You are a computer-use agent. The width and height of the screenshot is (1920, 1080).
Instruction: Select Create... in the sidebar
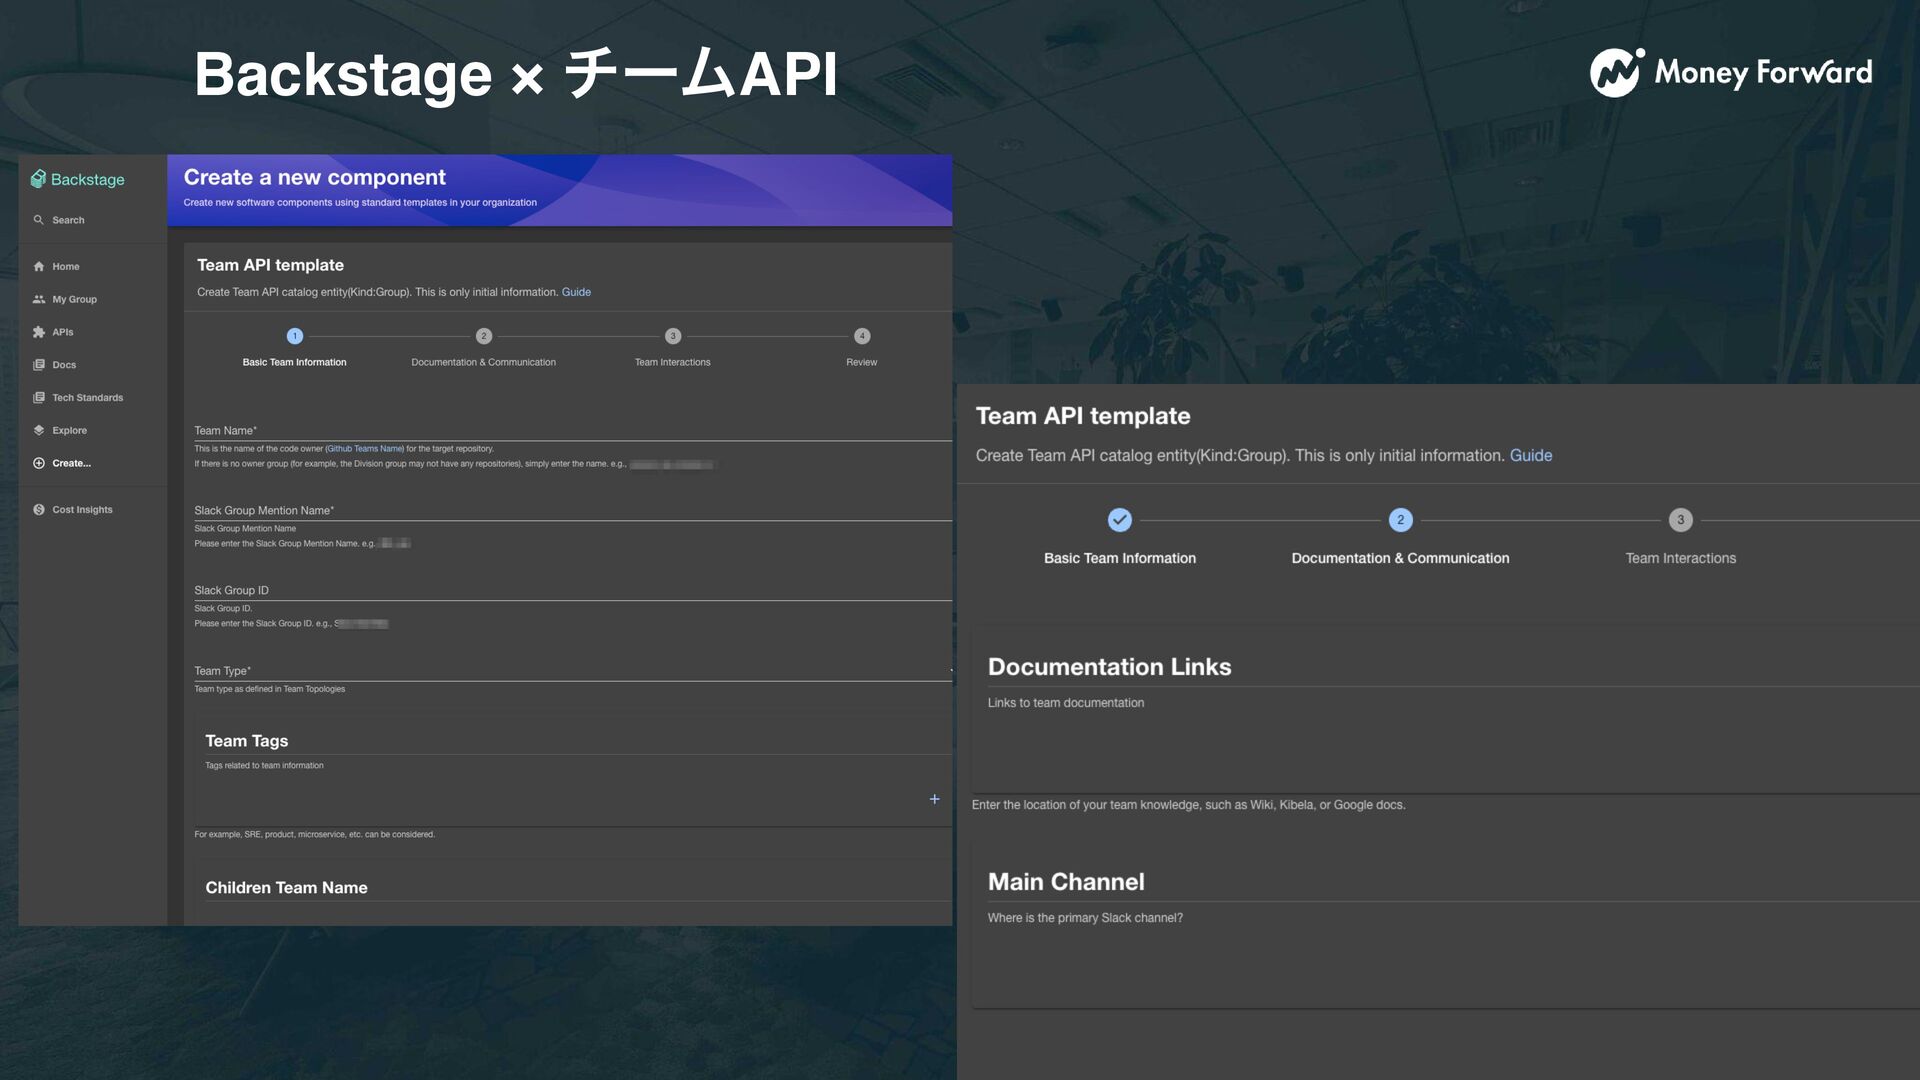coord(72,463)
